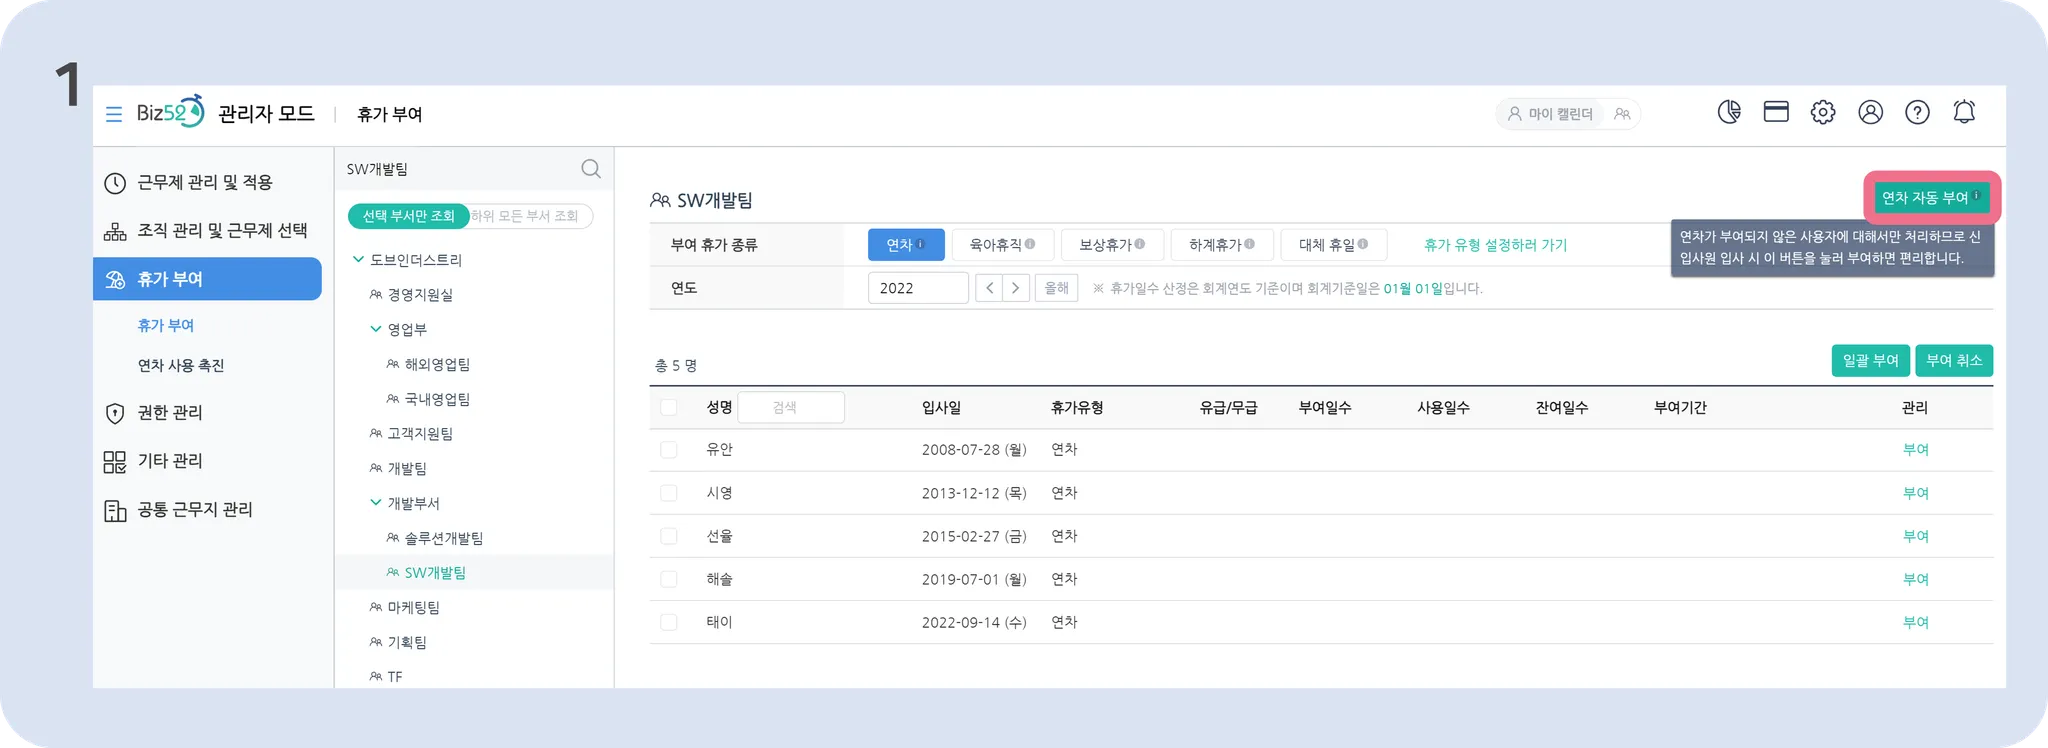2048x748 pixels.
Task: Click 부여 link for 시영
Action: point(1915,493)
